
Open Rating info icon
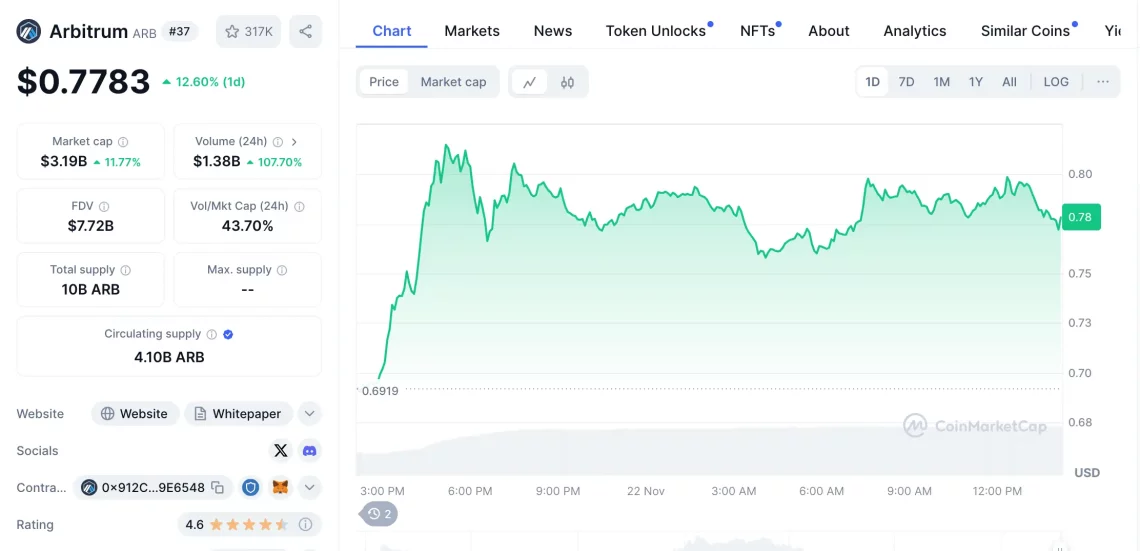point(306,524)
